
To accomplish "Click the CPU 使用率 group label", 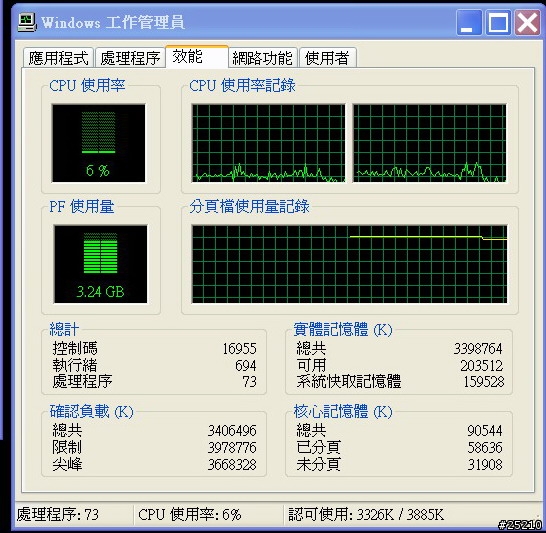I will pos(87,86).
